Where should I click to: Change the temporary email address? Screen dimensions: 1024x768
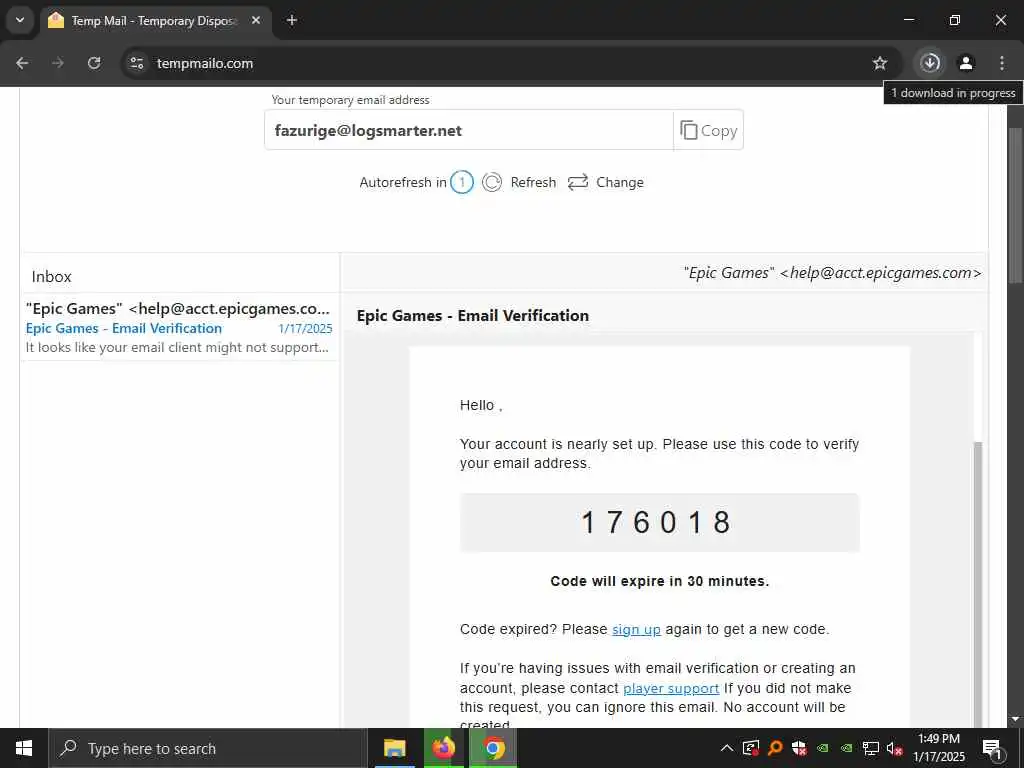coord(605,182)
